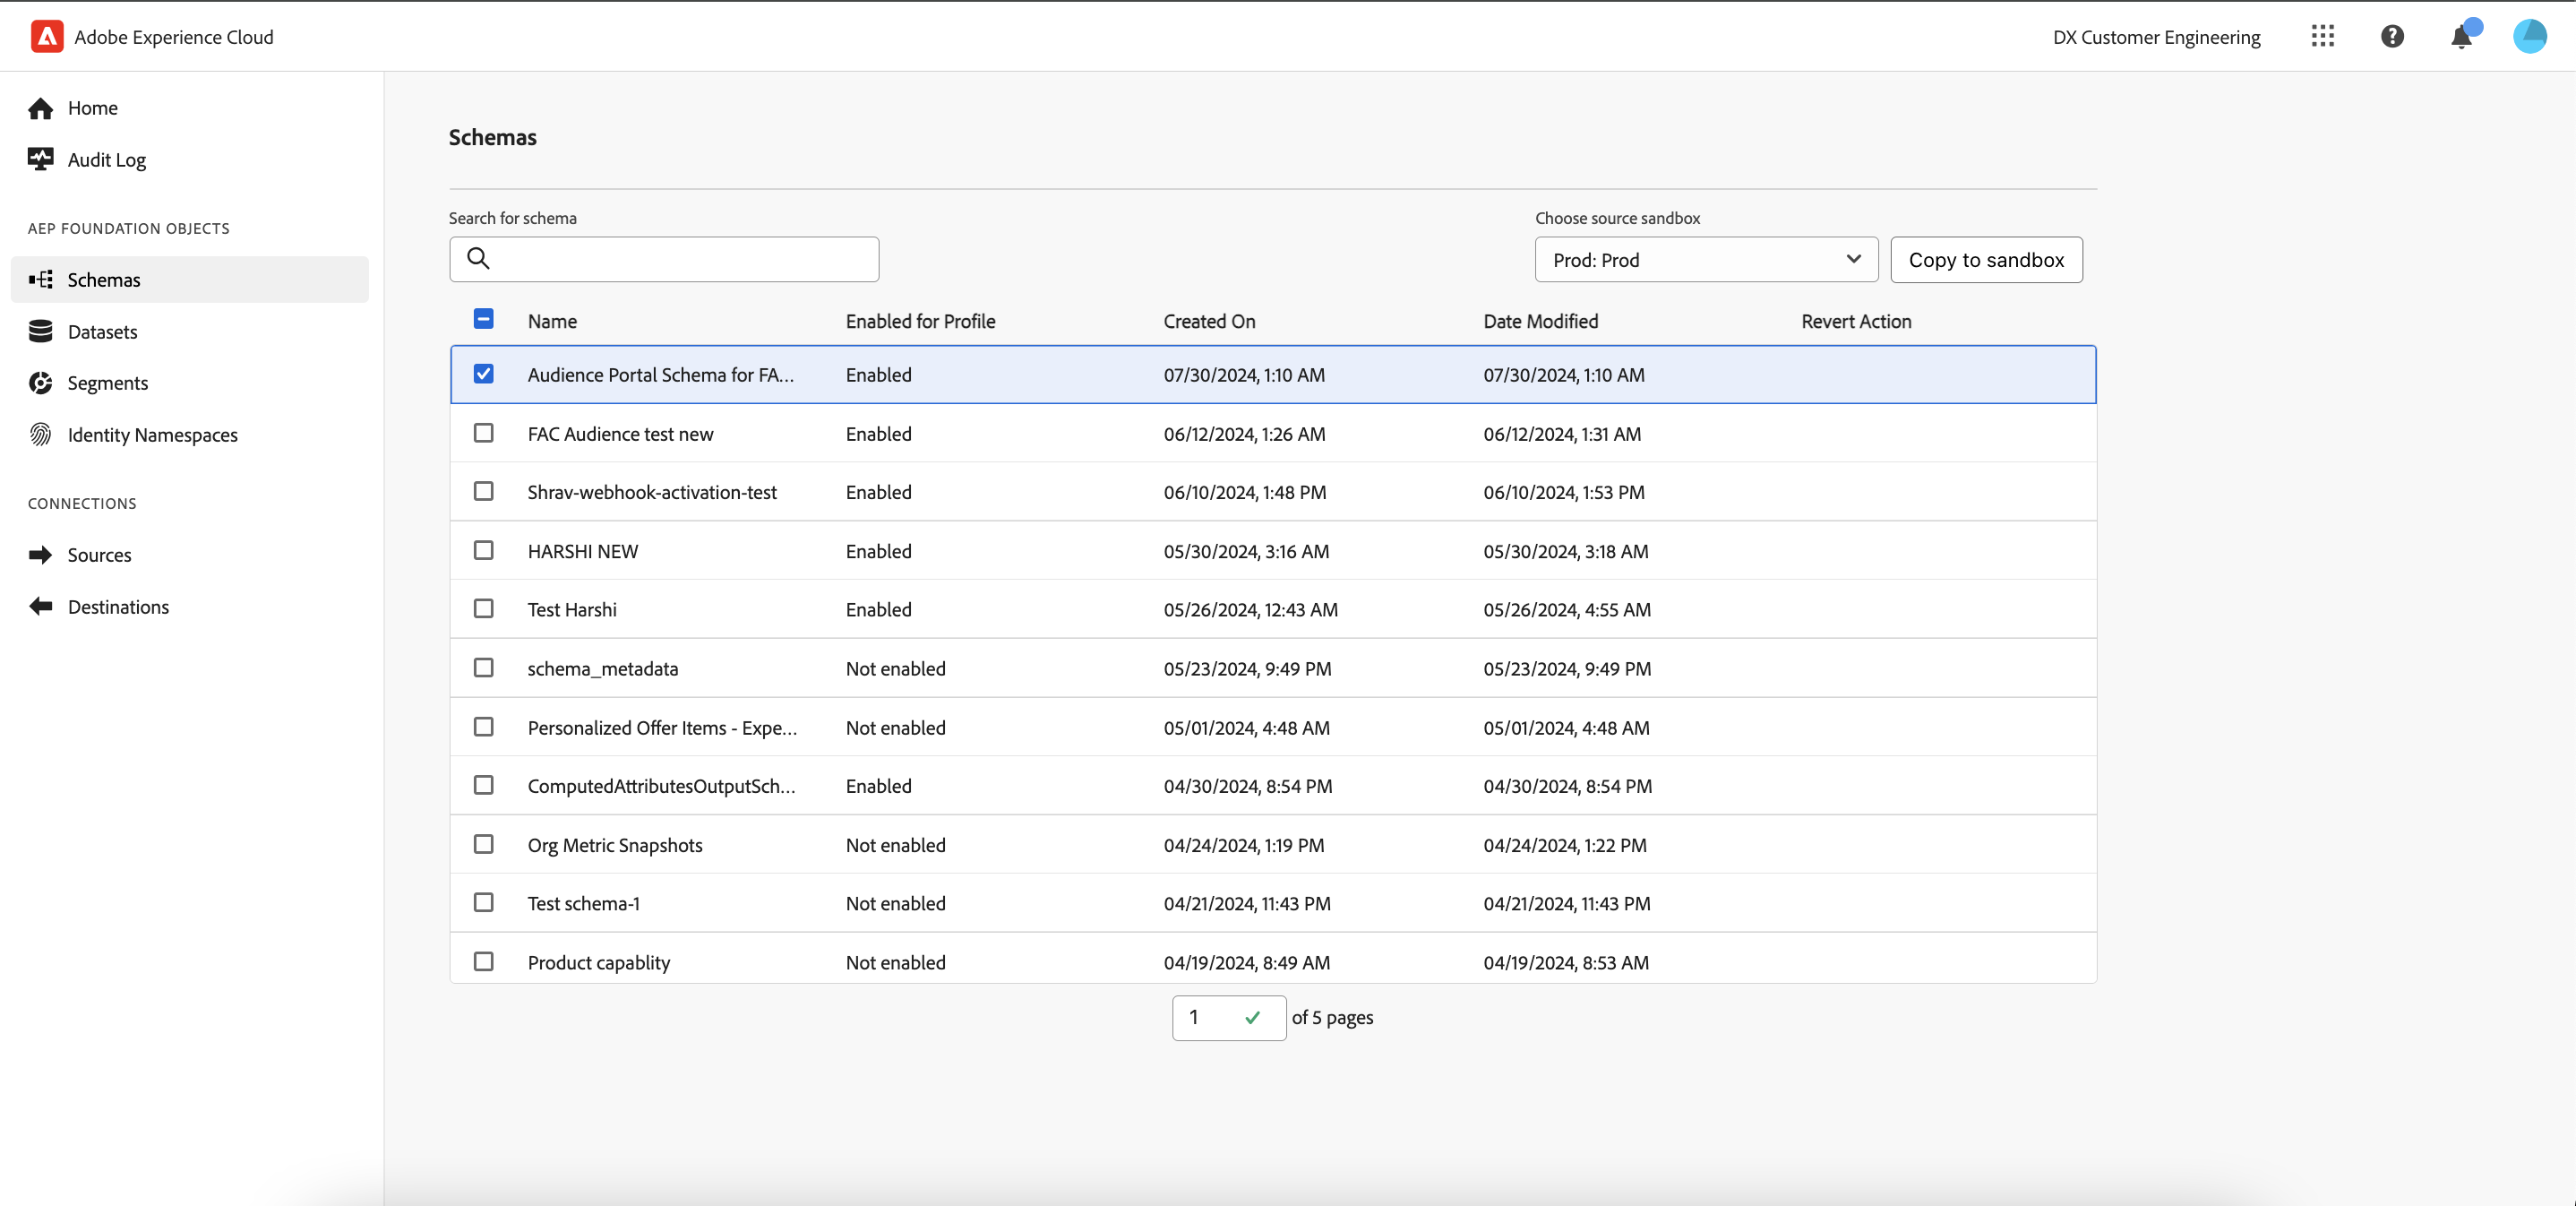Open the notifications bell icon
2576x1206 pixels.
[x=2462, y=36]
